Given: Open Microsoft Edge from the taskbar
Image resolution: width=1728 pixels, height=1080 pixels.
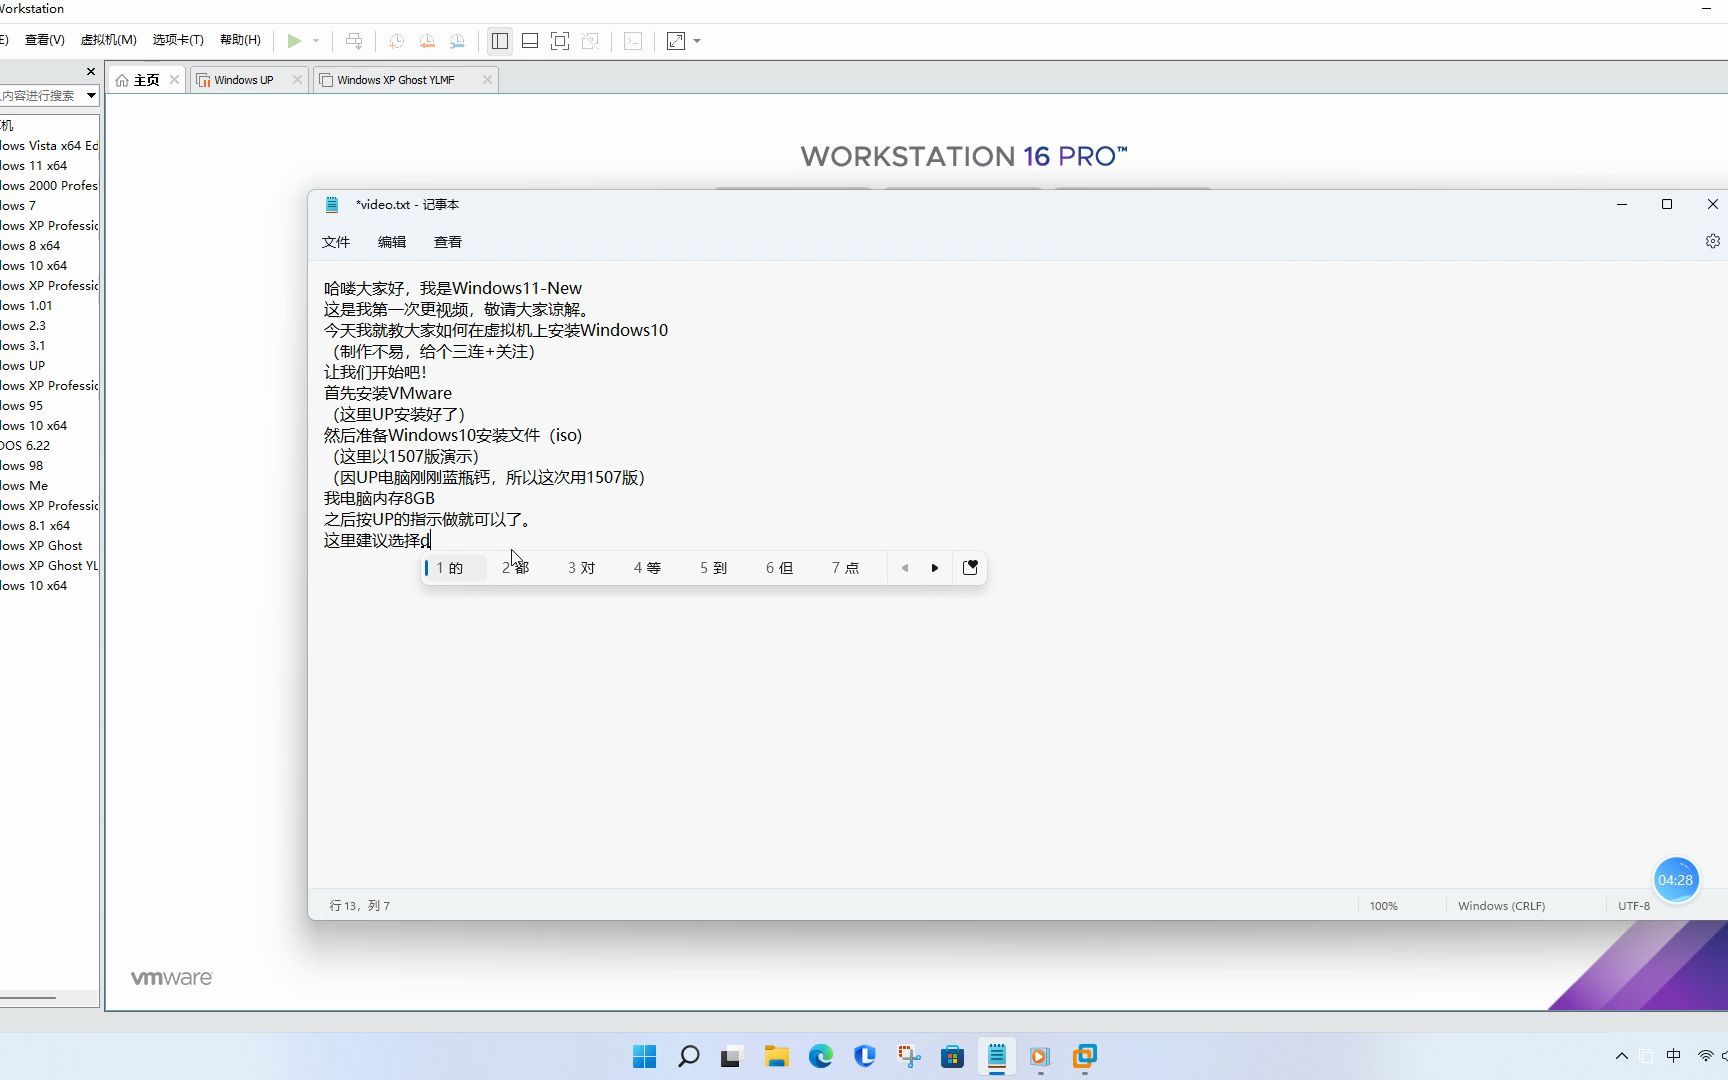Looking at the screenshot, I should [x=820, y=1056].
